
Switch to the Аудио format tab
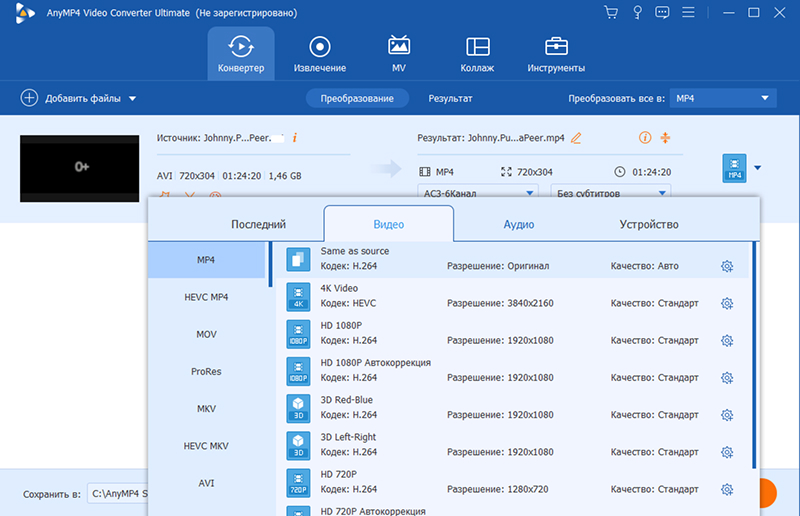(x=518, y=224)
